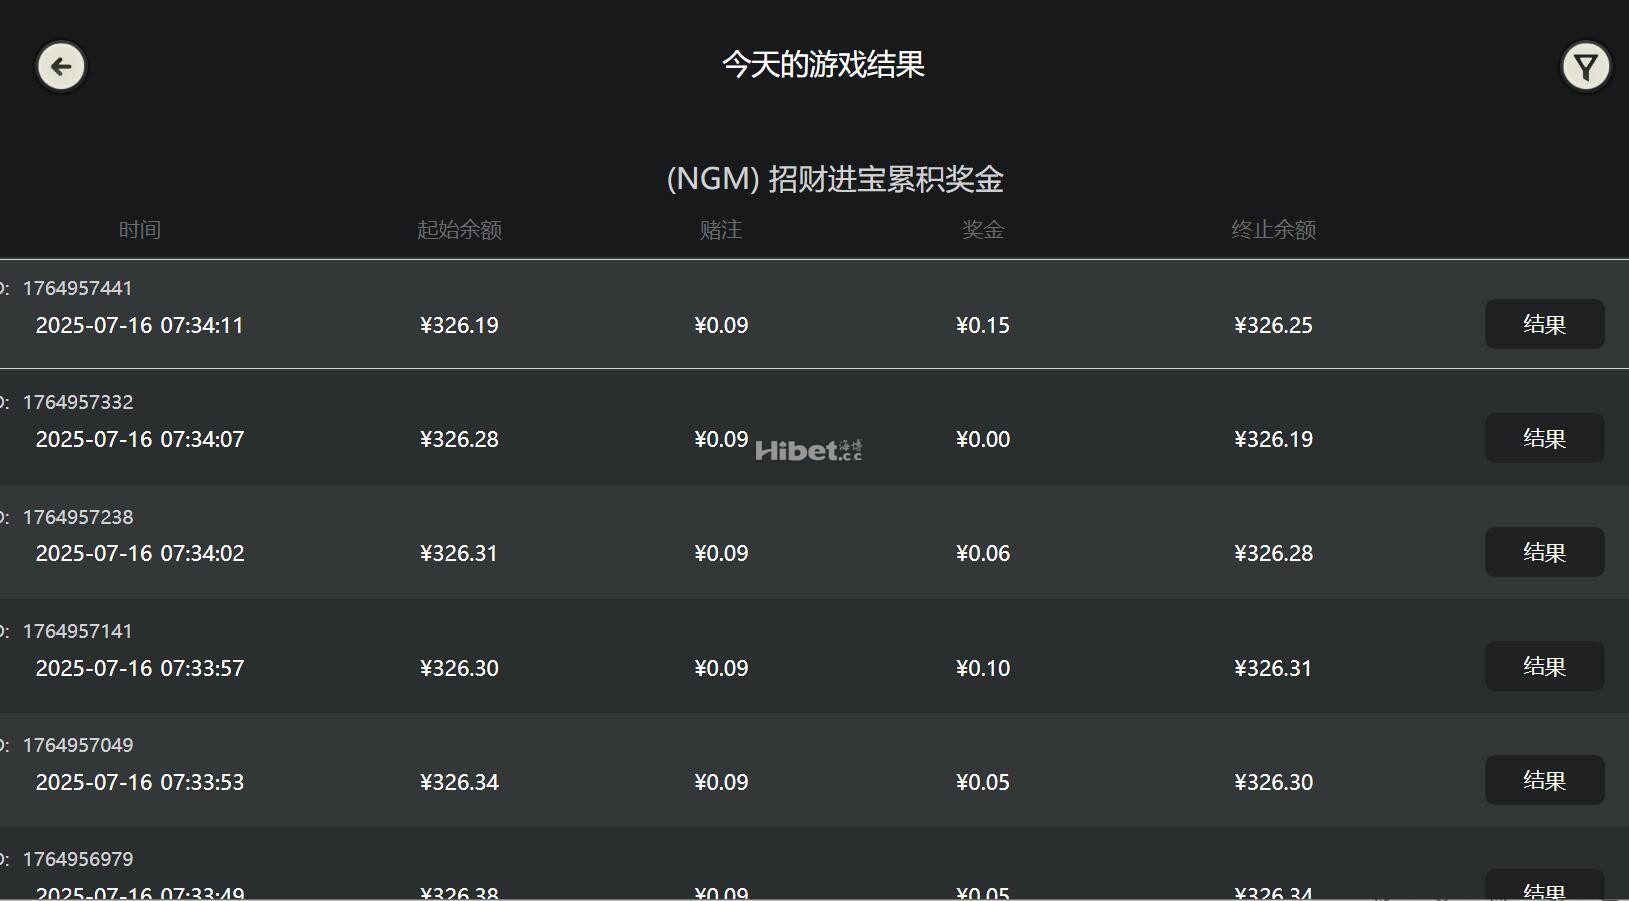Open 结果 for the 07:34:11 round

(x=1544, y=324)
